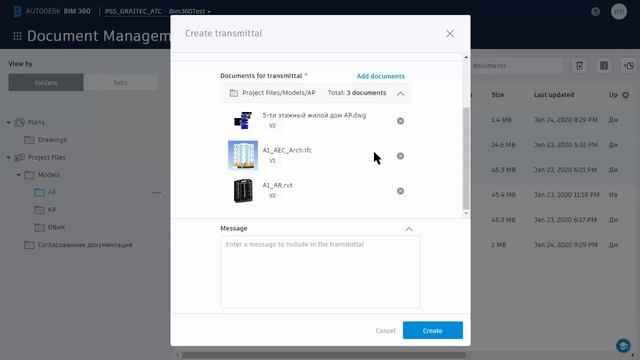Click the 'Jan 24, 2020 9:29 PM' cell in the 1.4 MB row
The width and height of the screenshot is (640, 360).
[x=565, y=120]
